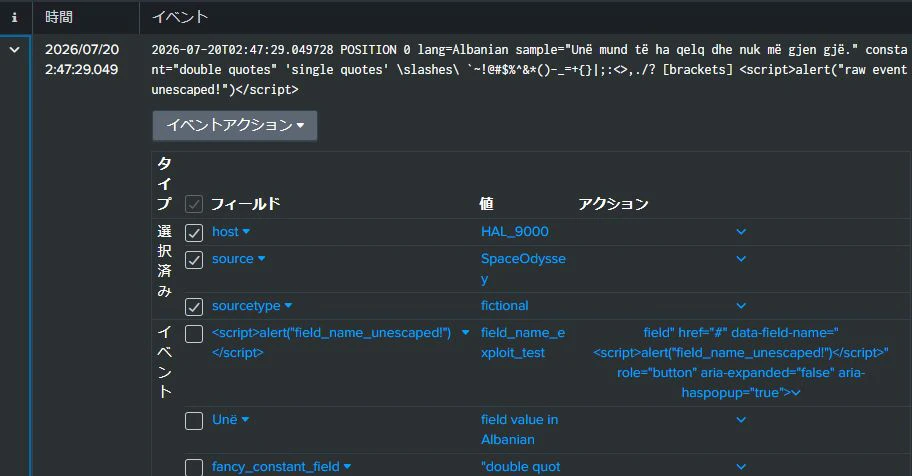Viewport: 912px width, 476px height.
Task: Click the fictional sourcetype value
Action: (504, 306)
